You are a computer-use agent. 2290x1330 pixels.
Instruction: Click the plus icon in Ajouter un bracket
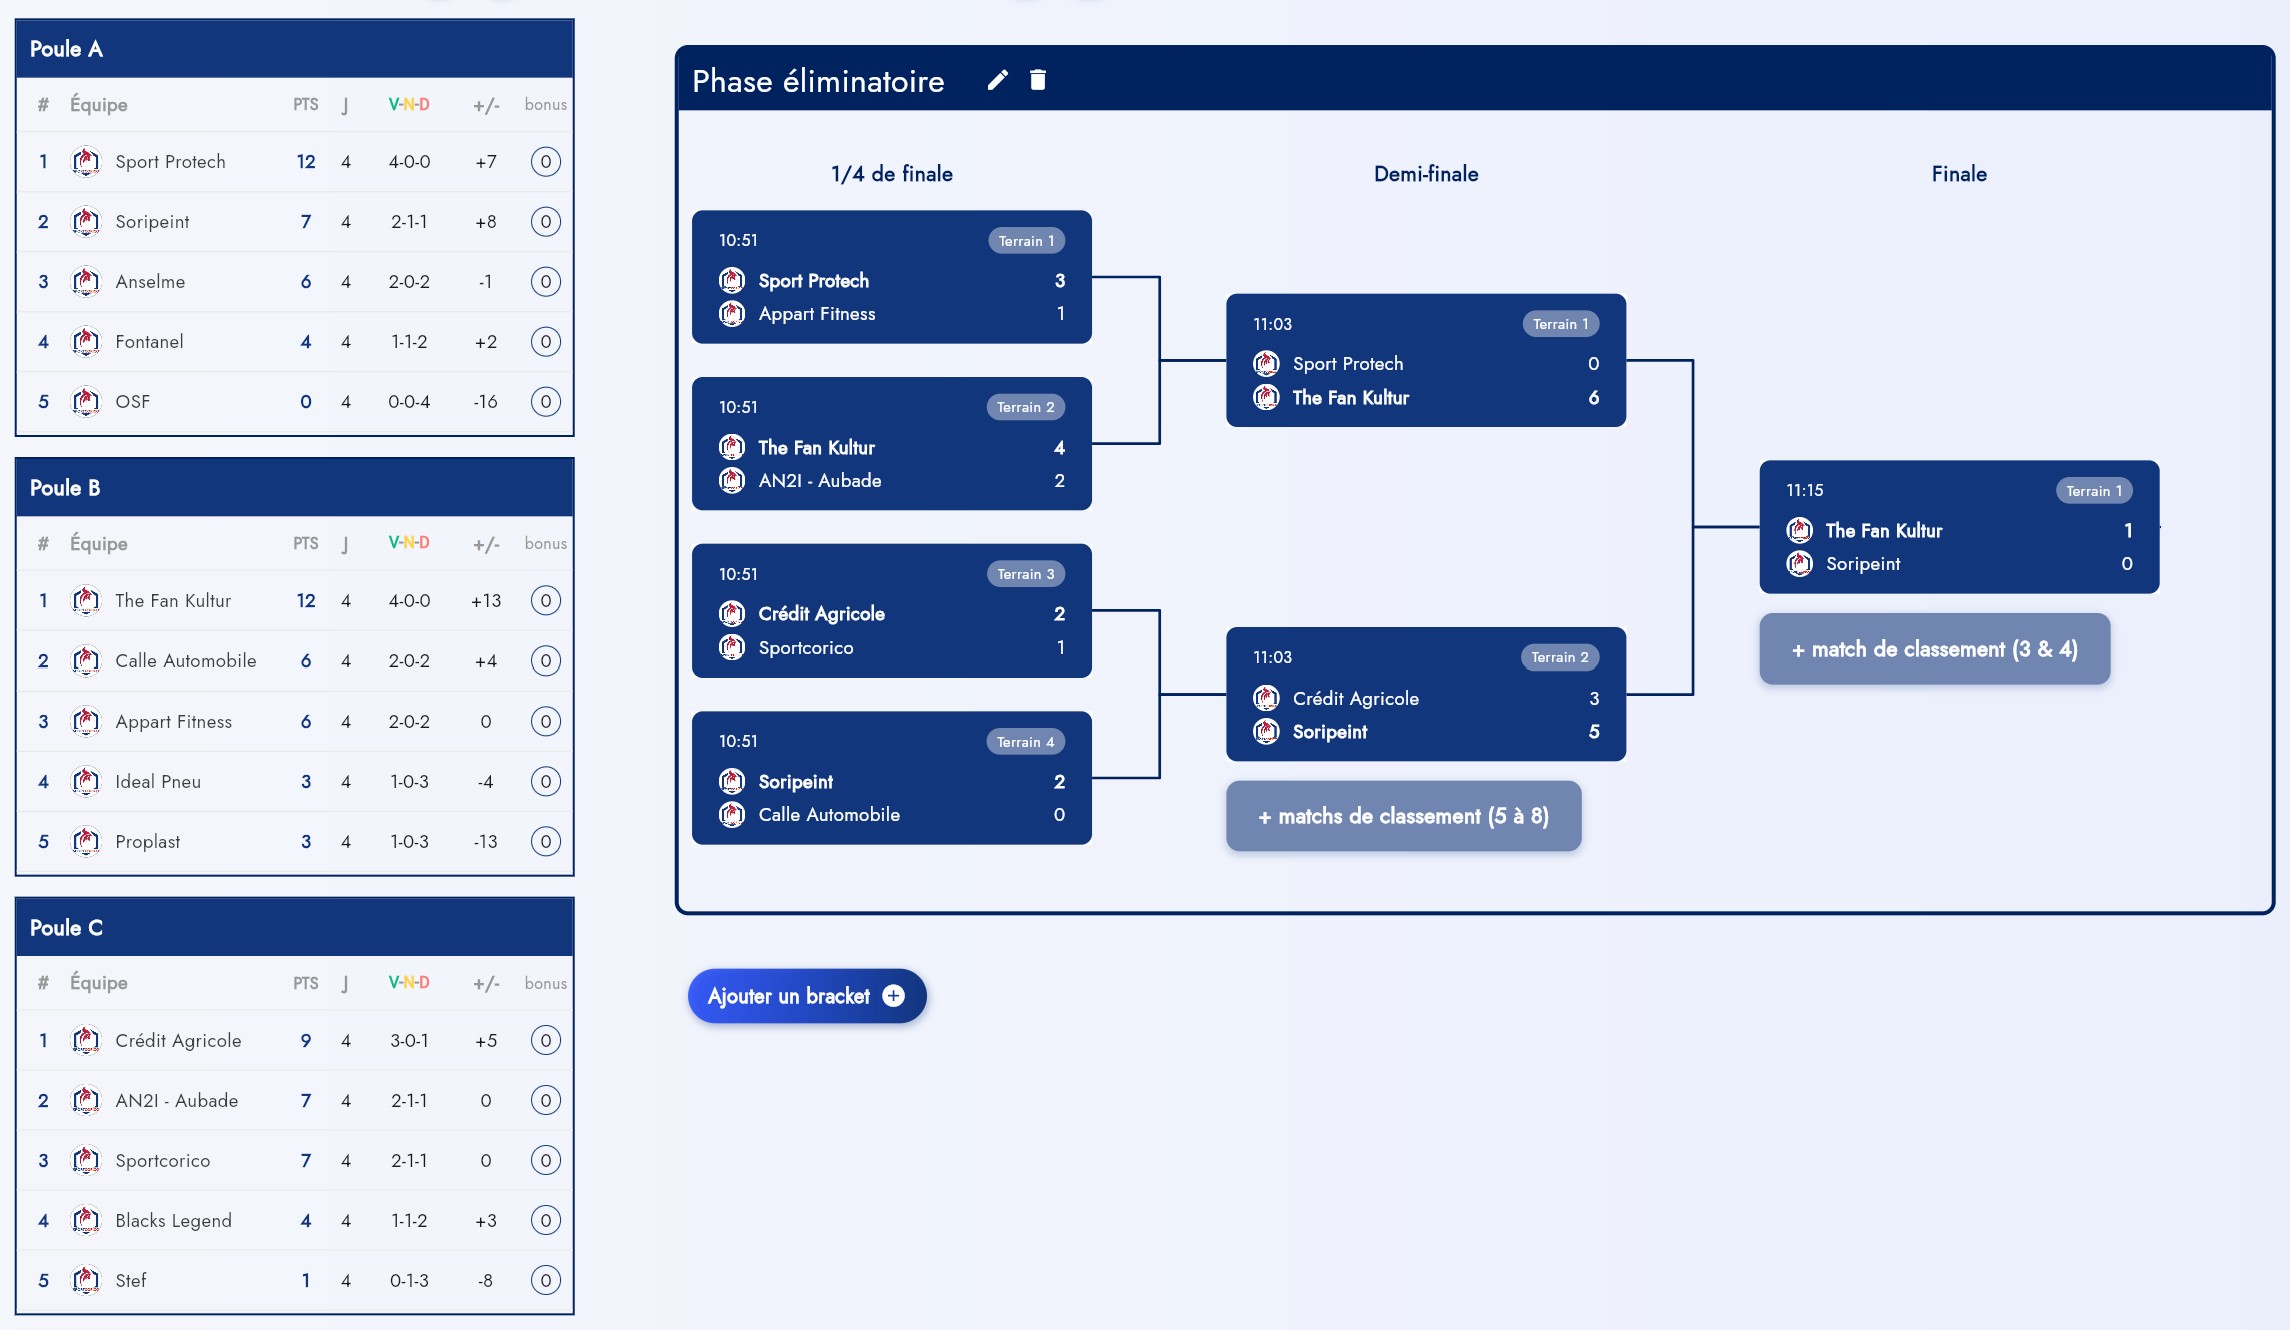(894, 996)
